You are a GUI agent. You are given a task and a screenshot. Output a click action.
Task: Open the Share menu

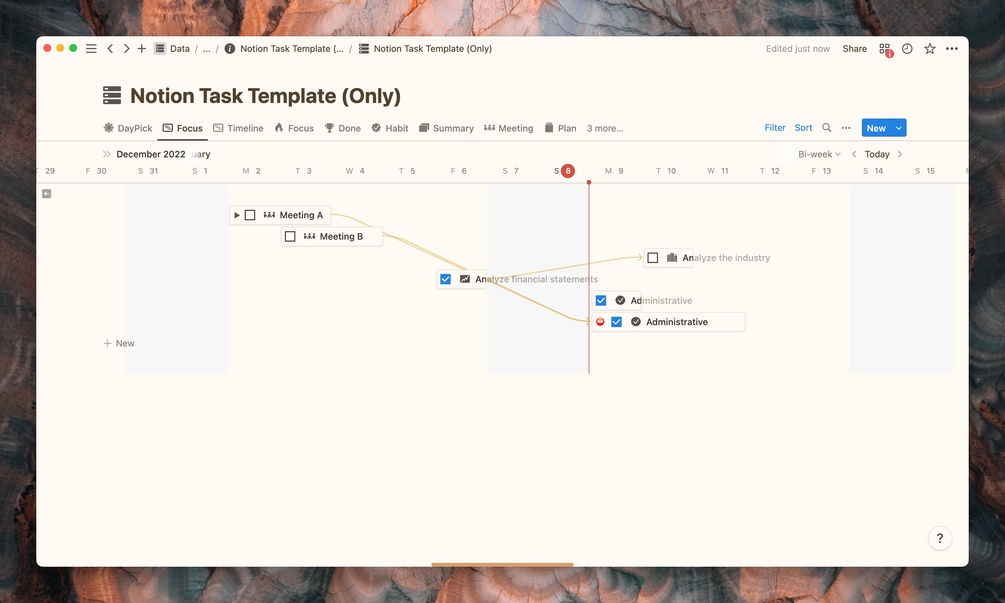pos(854,49)
